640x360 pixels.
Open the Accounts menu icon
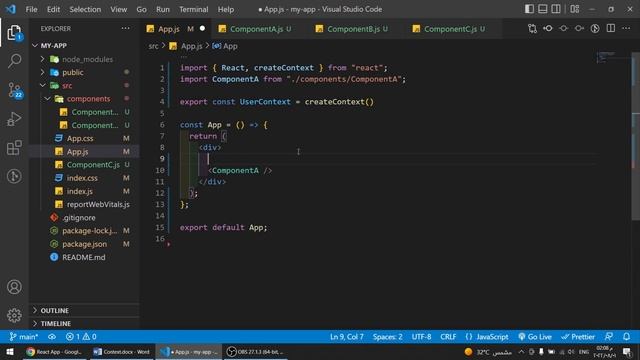14,287
